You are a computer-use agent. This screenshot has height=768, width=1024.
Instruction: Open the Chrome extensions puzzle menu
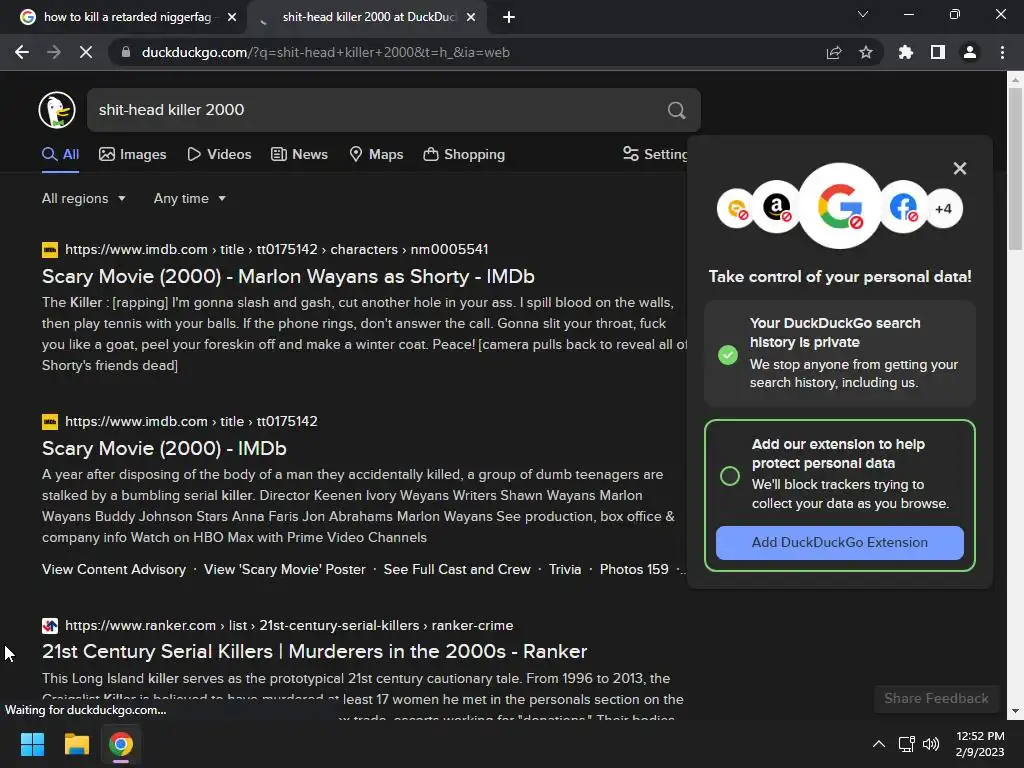click(x=906, y=52)
